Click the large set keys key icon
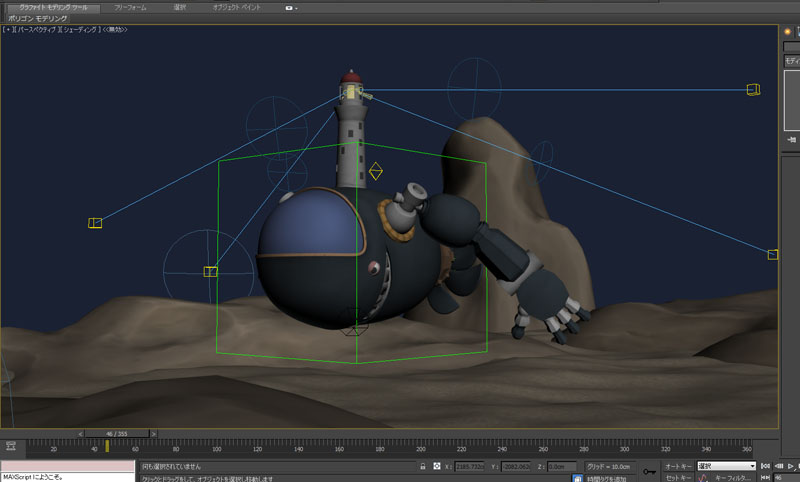Screen dimensions: 800x482 click(649, 471)
